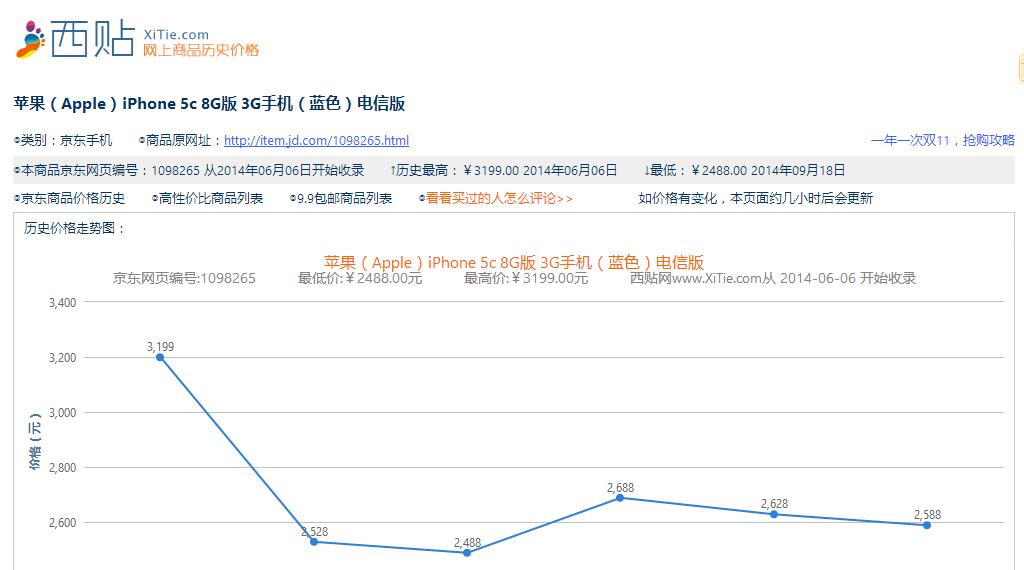Viewport: 1024px width, 570px height.
Task: Click the 2,628 chart marker
Action: [x=774, y=514]
